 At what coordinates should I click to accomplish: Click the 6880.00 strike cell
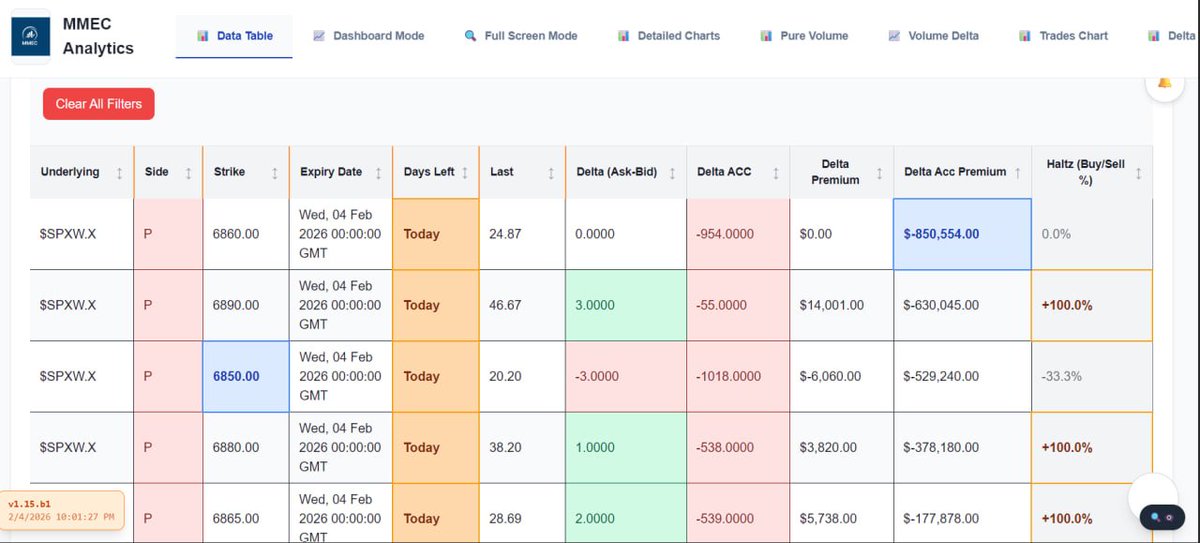[x=246, y=447]
